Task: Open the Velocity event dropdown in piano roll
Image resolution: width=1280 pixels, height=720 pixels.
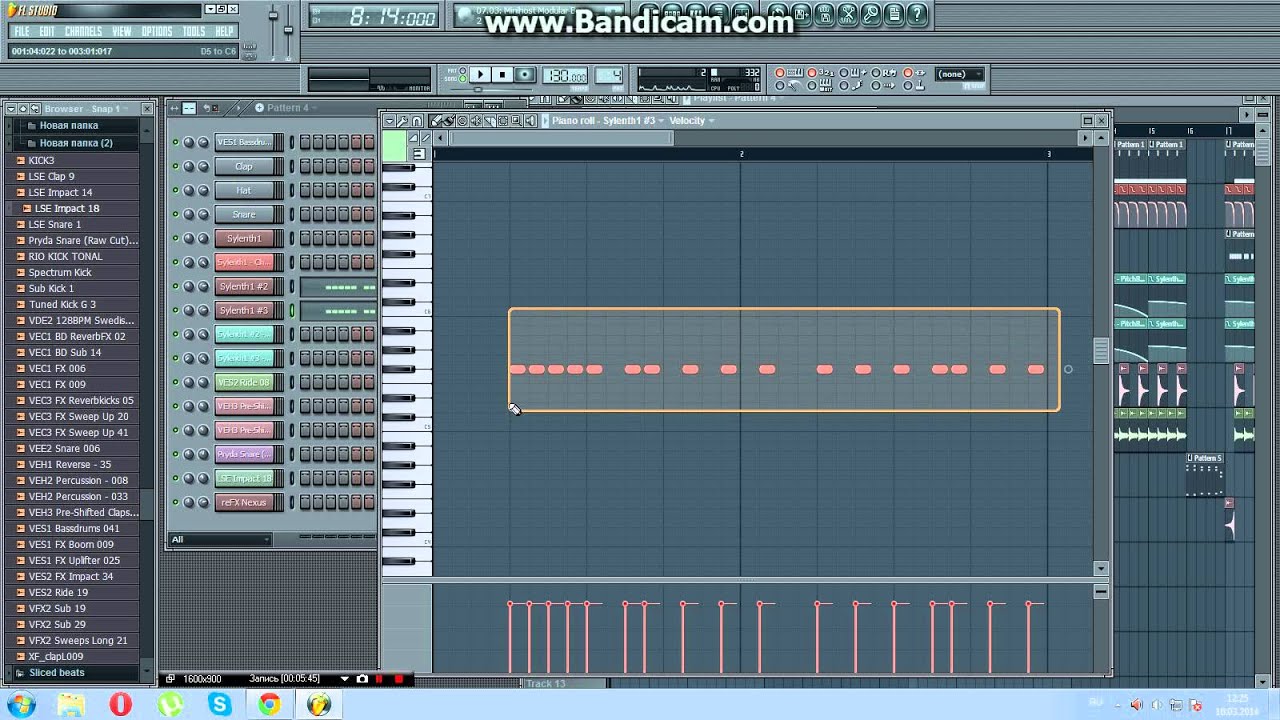Action: pyautogui.click(x=692, y=121)
